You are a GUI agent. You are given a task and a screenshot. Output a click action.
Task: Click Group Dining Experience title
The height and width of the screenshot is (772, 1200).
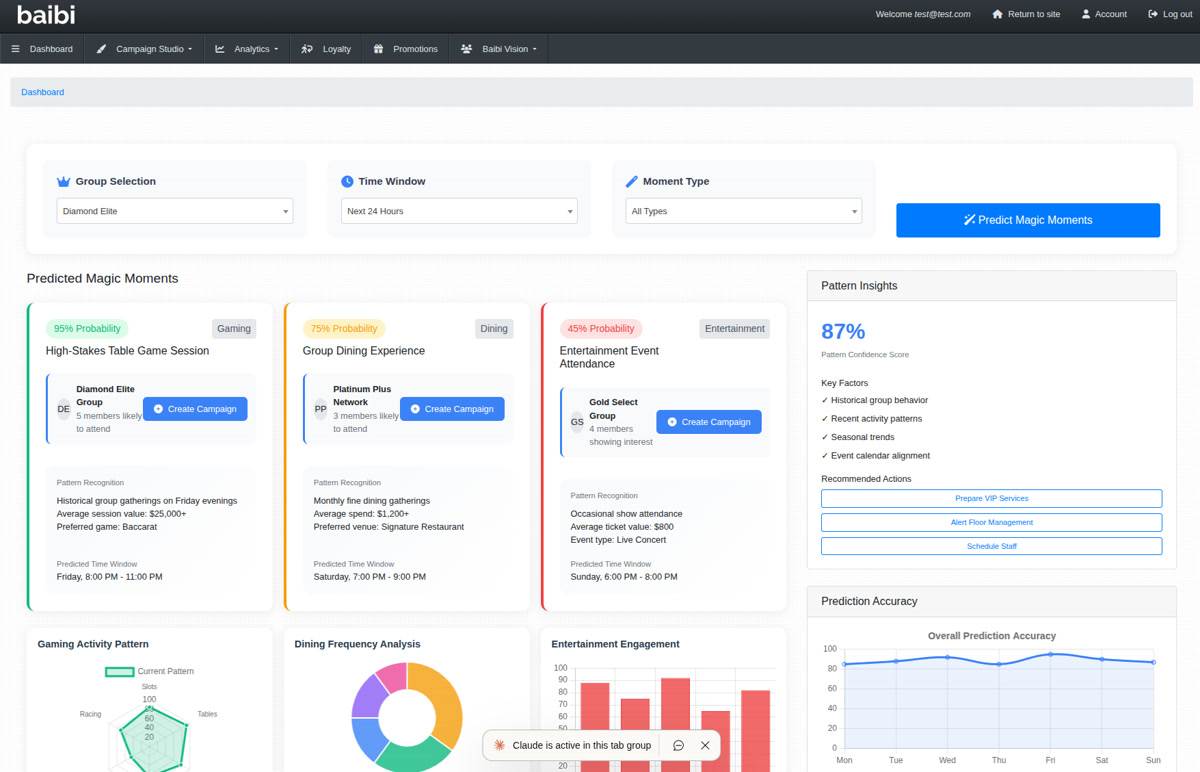point(364,351)
